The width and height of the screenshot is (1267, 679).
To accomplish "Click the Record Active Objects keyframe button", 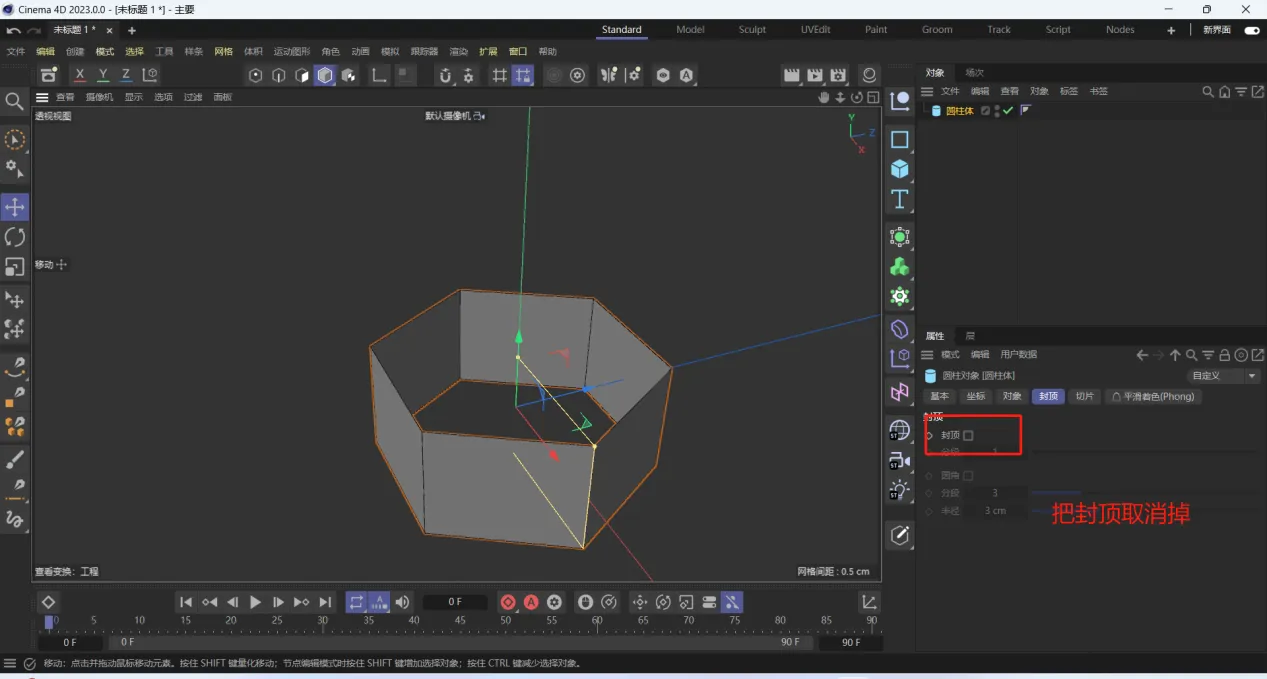I will coord(508,602).
